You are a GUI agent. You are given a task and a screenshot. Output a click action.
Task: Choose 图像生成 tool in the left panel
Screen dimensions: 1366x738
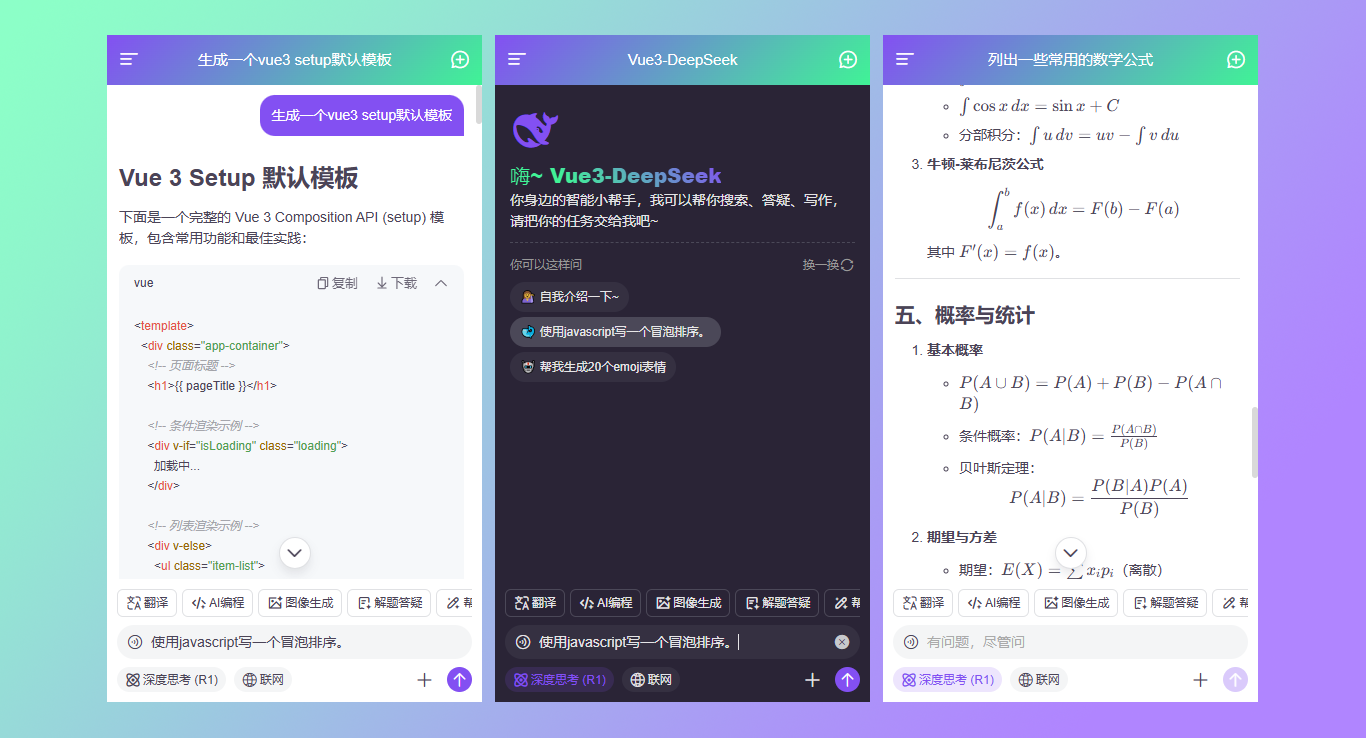coord(299,603)
